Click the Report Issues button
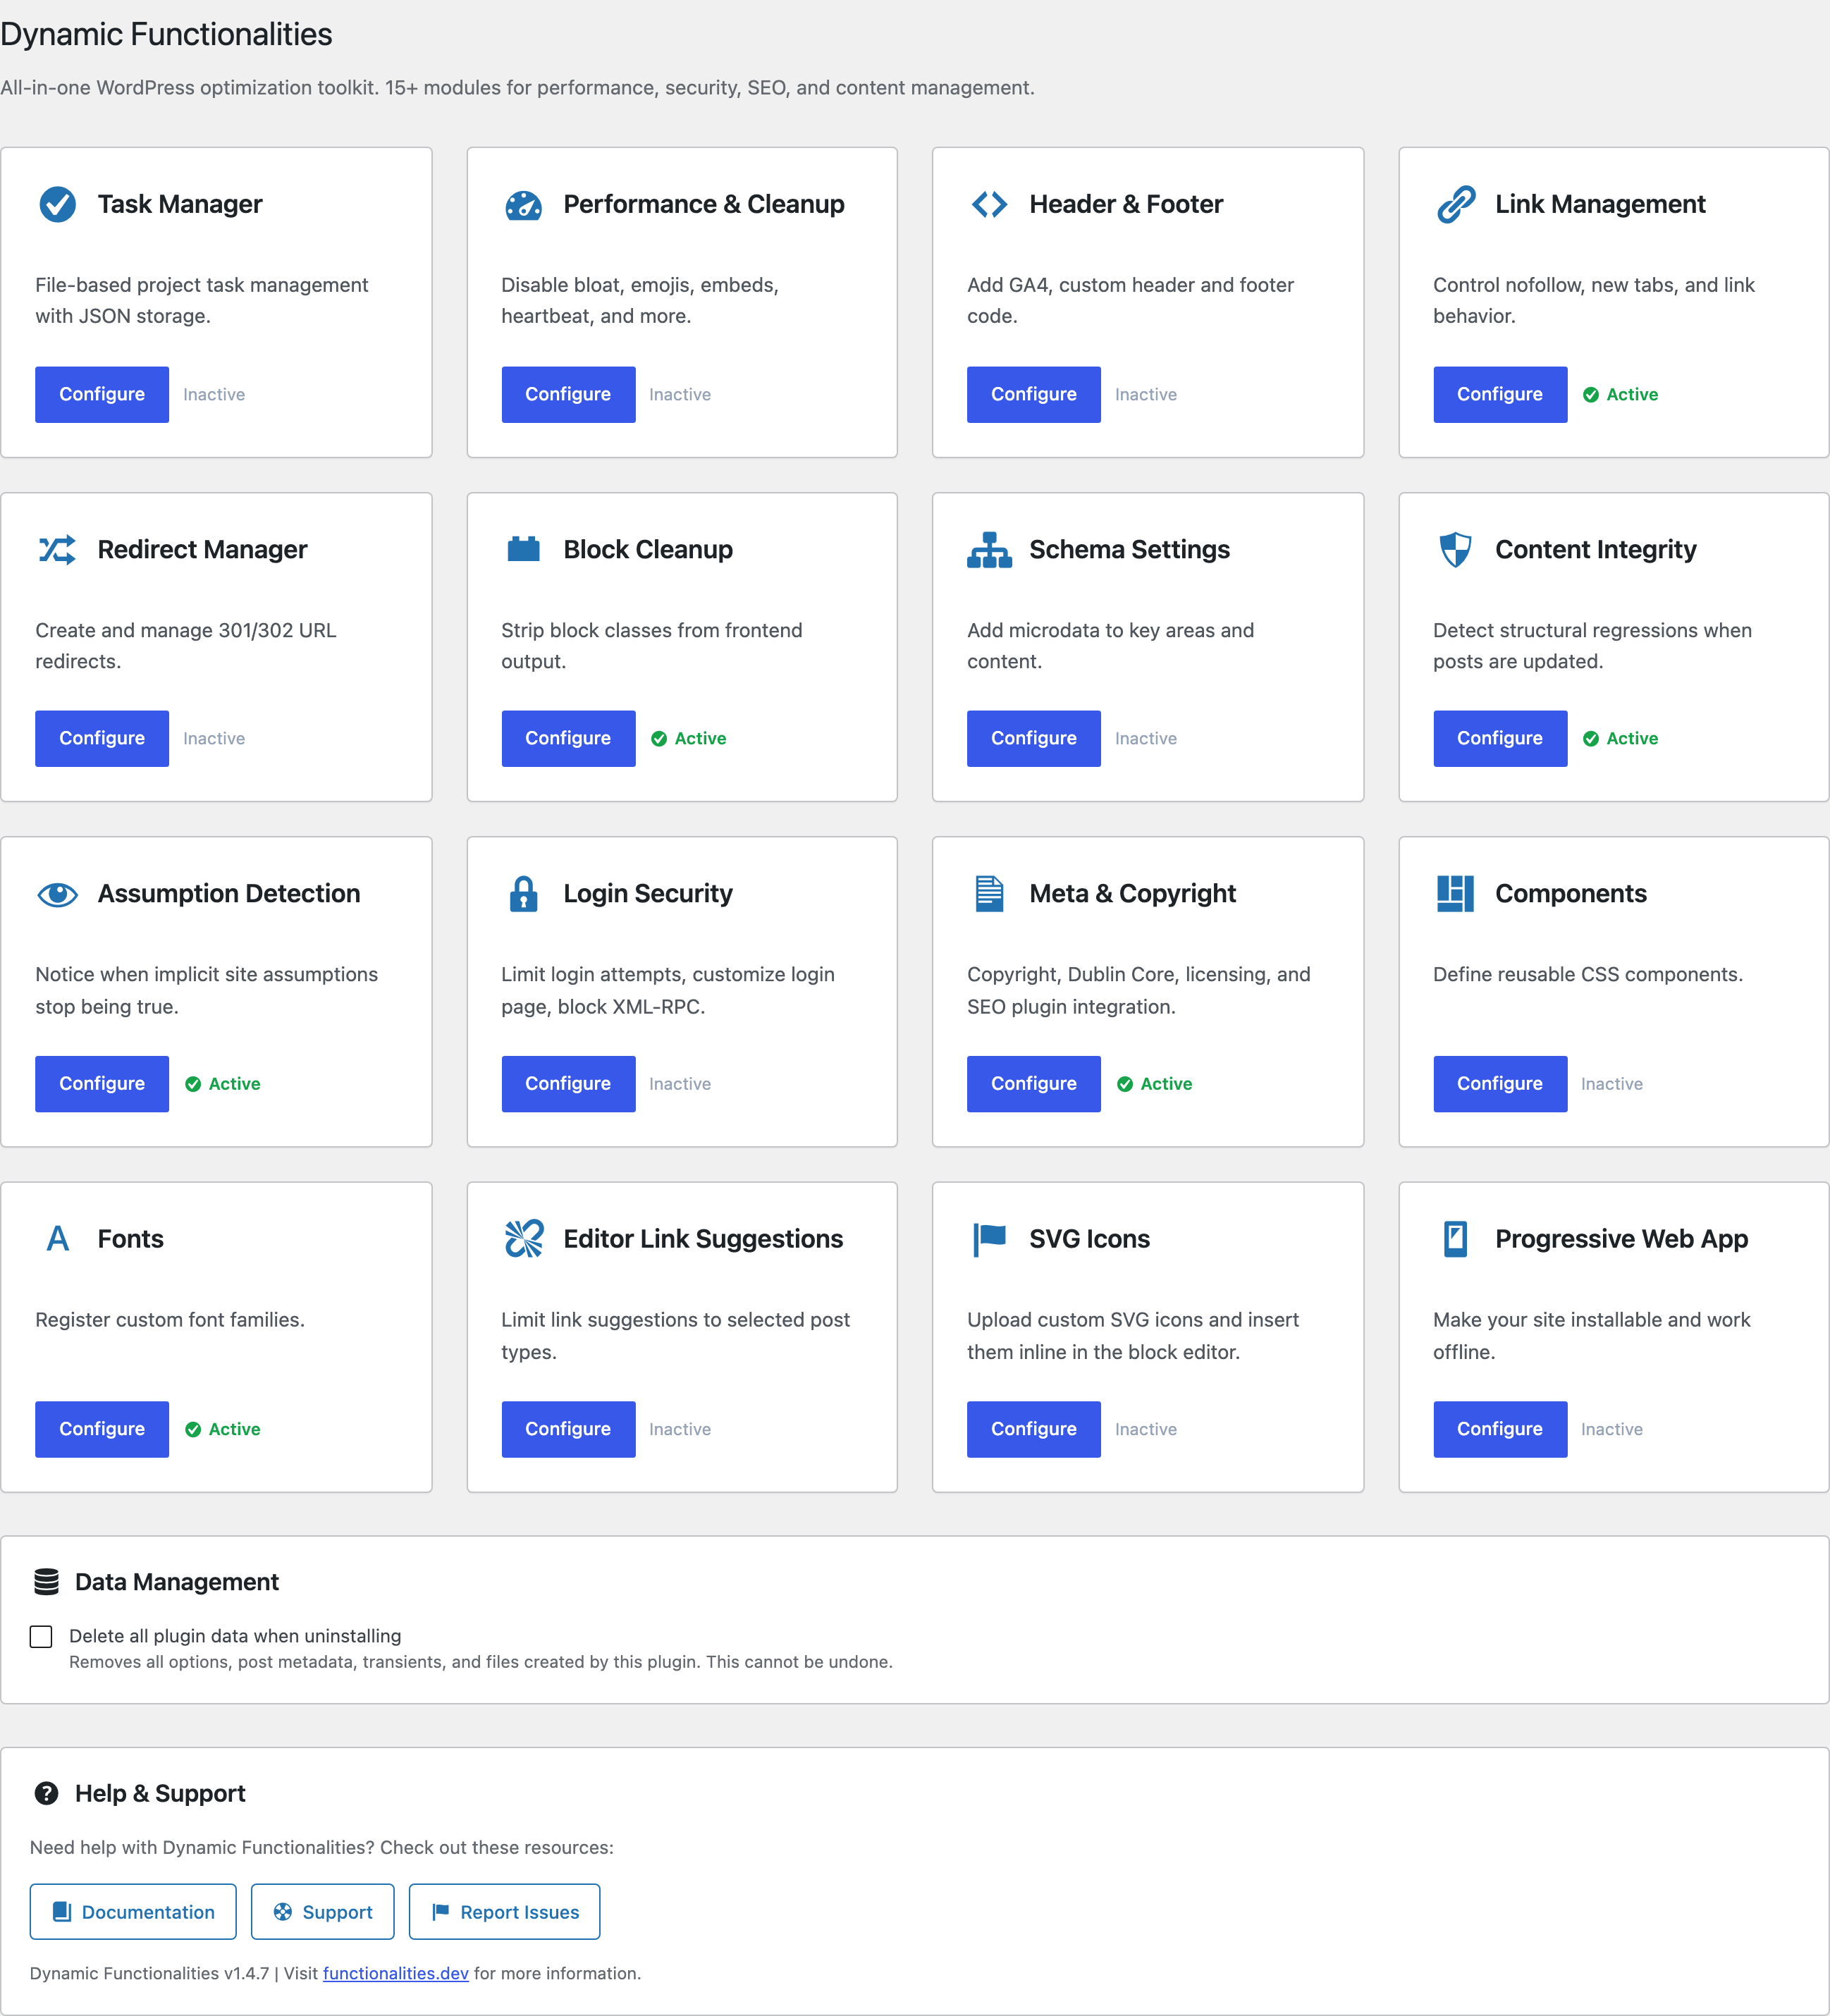Viewport: 1830px width, 2016px height. pyautogui.click(x=504, y=1912)
